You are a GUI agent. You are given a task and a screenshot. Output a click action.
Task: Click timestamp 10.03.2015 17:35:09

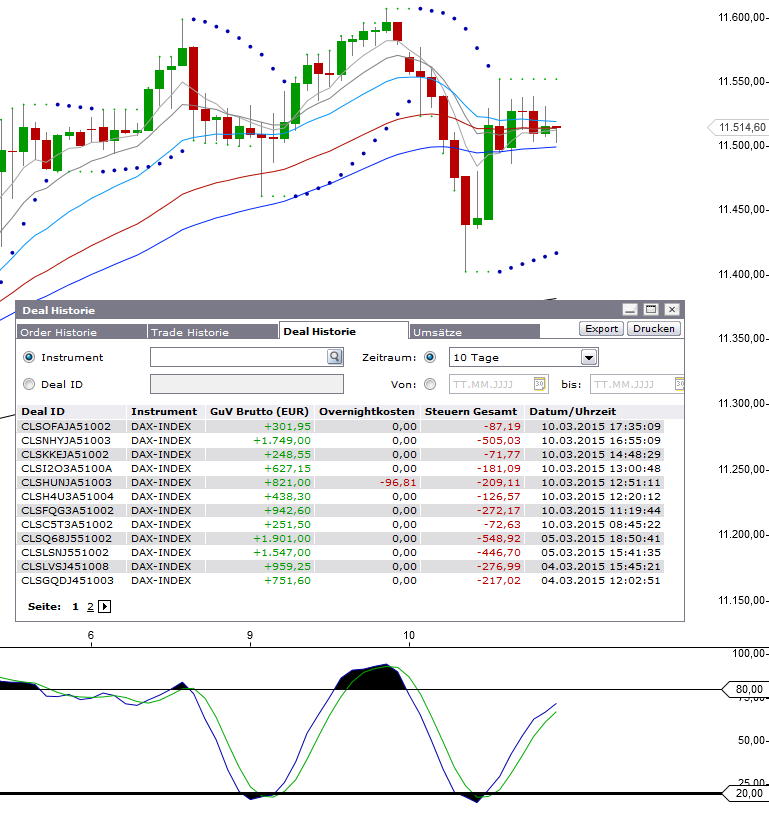[601, 426]
